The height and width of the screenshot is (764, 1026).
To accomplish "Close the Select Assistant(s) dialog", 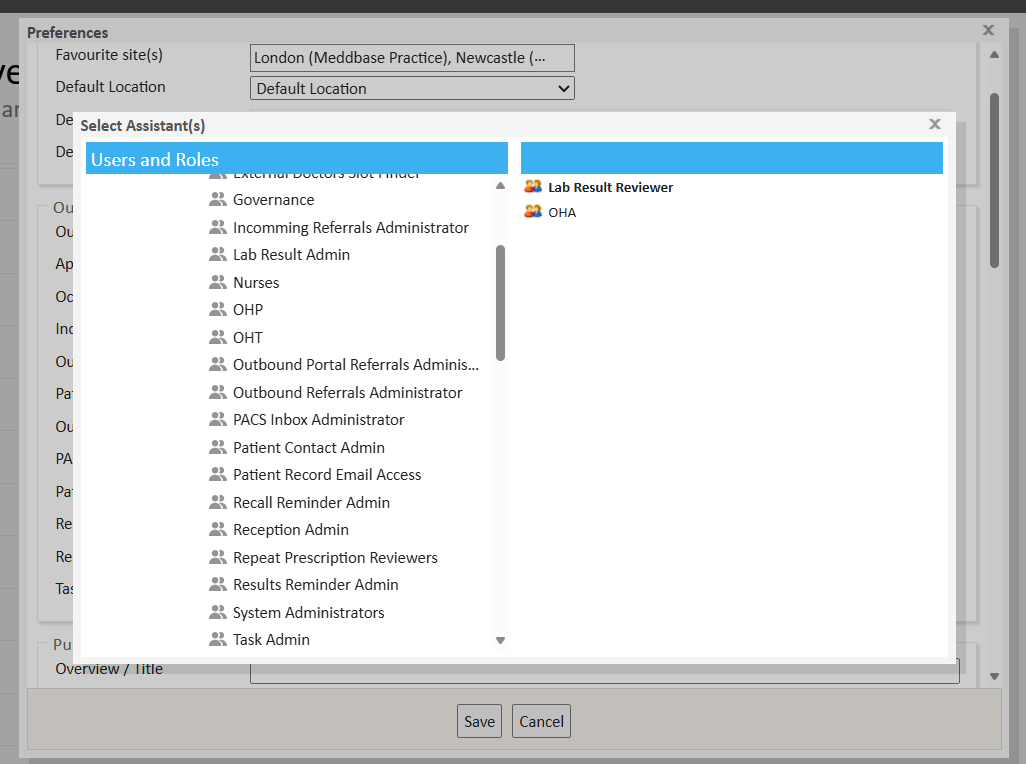I will pos(935,125).
